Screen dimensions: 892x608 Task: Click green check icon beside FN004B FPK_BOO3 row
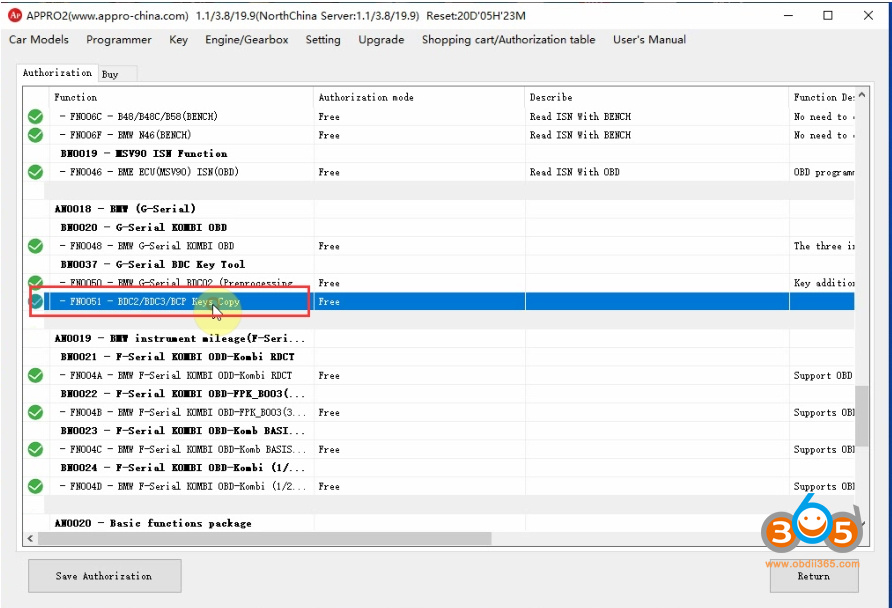point(35,413)
